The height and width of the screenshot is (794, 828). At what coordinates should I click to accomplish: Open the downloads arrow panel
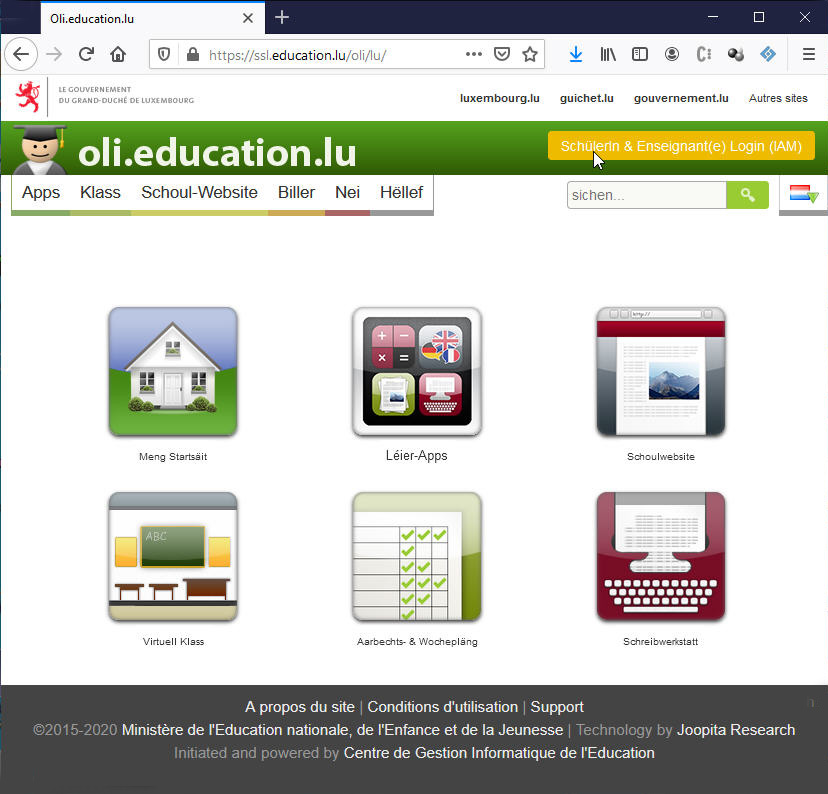click(576, 54)
